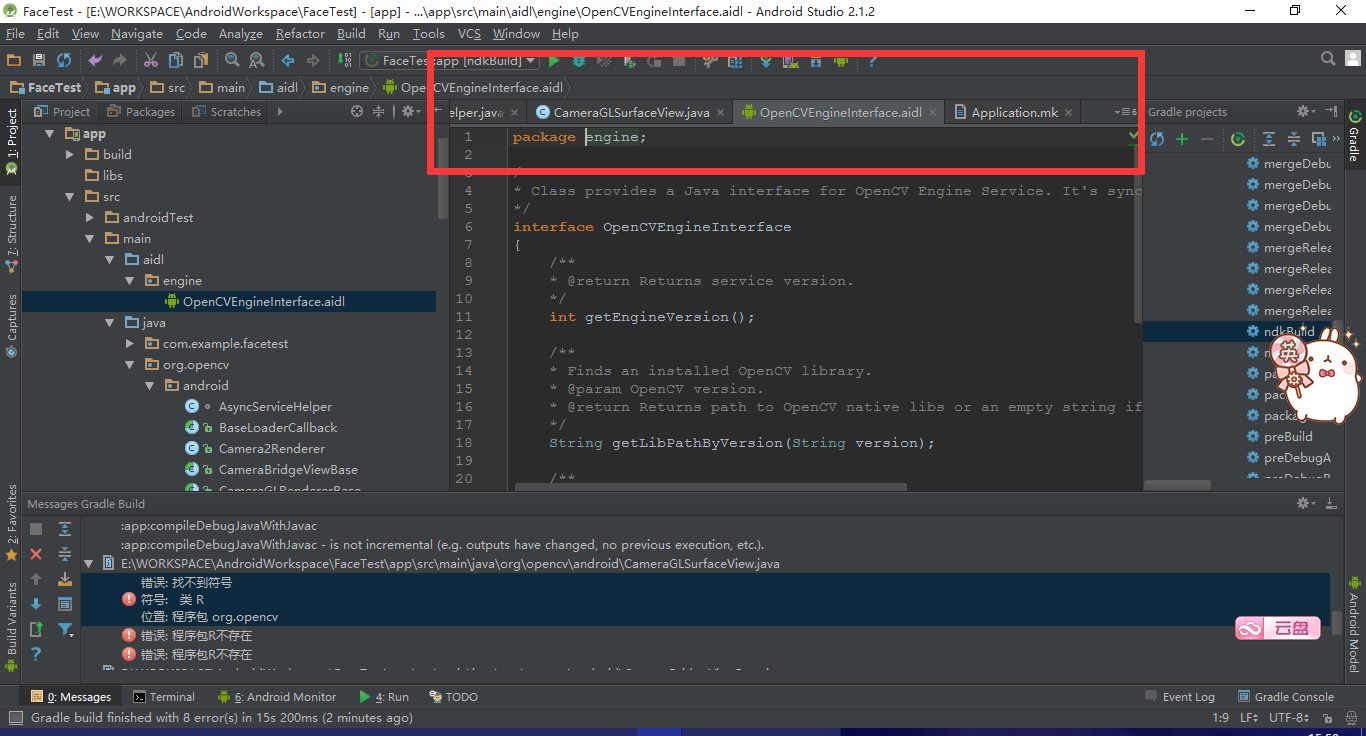Toggle the Gradle side tool window tab
Viewport: 1366px width, 736px height.
click(1354, 136)
